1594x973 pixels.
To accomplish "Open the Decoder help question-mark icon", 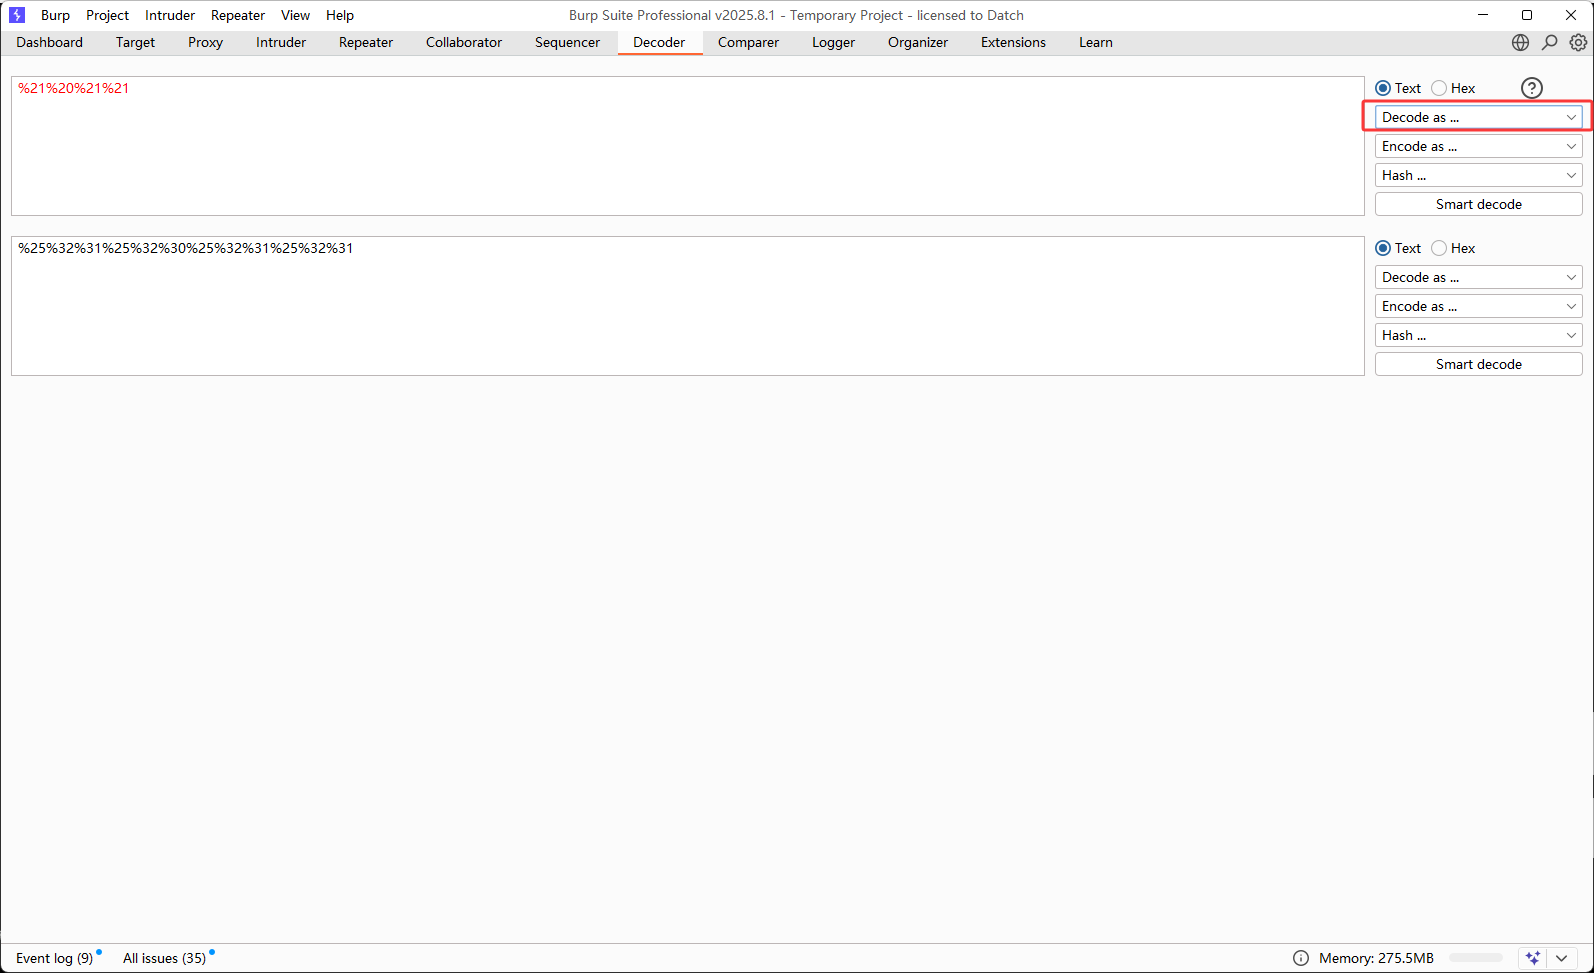I will 1531,88.
